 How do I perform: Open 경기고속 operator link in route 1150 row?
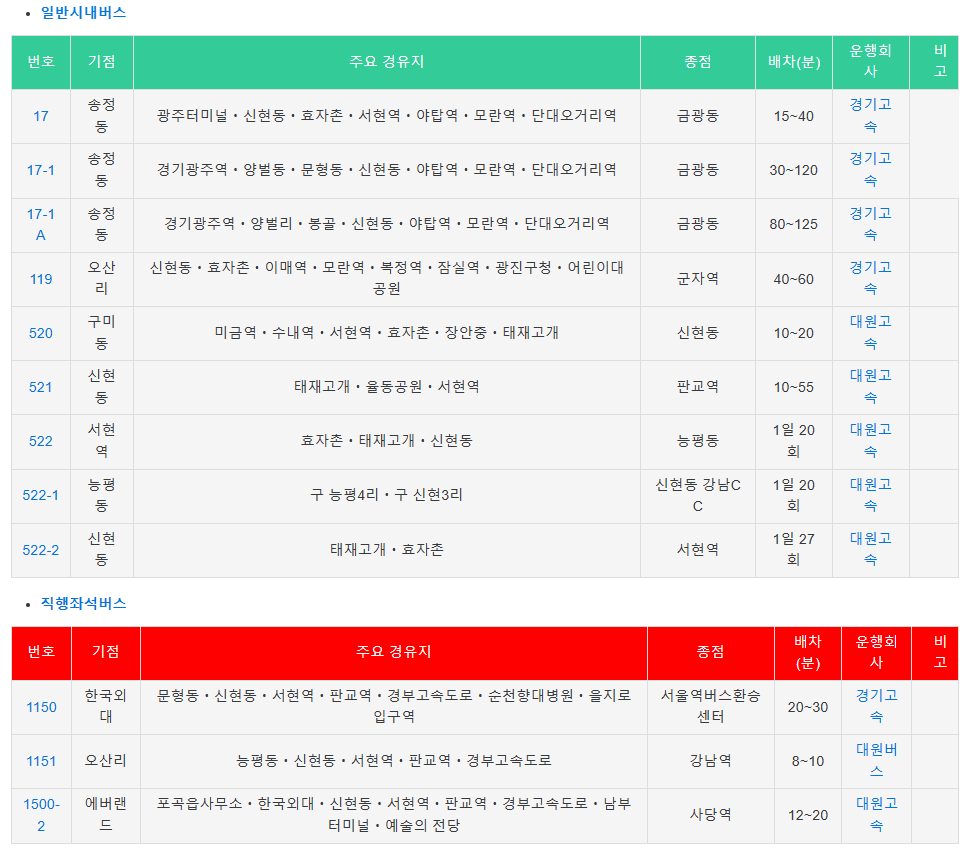tap(876, 706)
